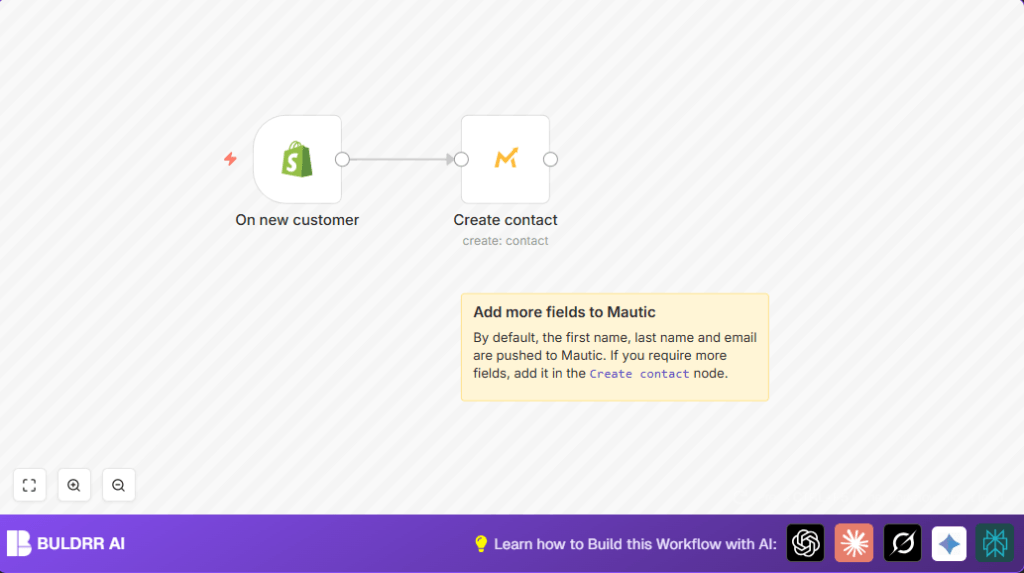Screen dimensions: 1024x573
Task: Zoom out of the workflow canvas
Action: (118, 485)
